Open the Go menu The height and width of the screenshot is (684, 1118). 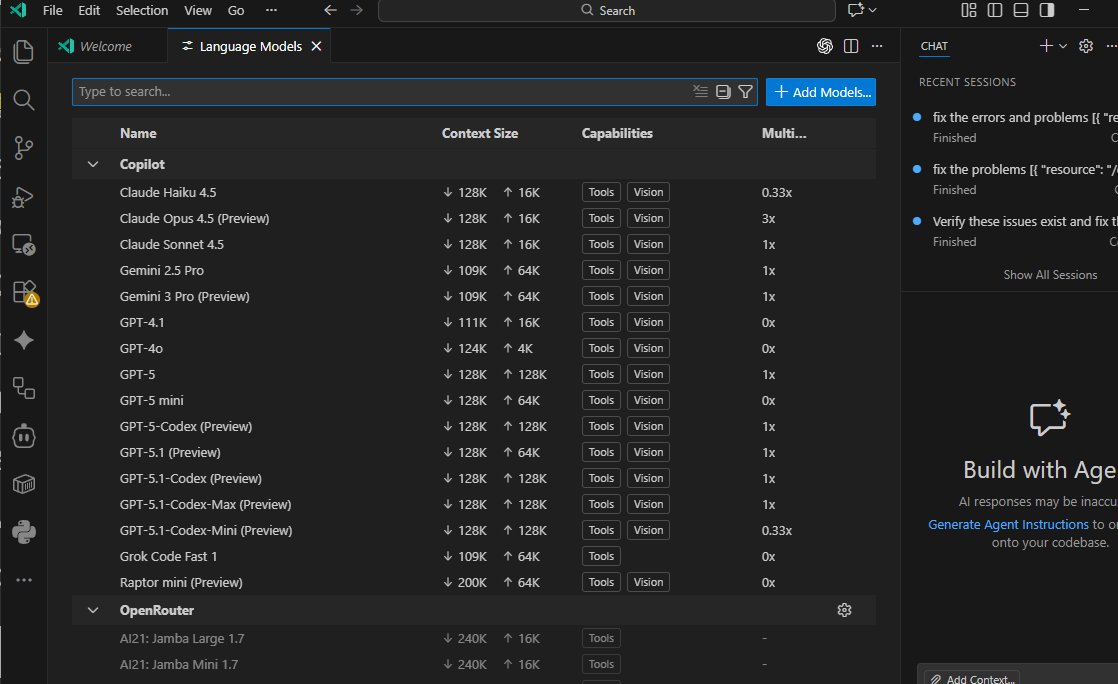(x=236, y=10)
